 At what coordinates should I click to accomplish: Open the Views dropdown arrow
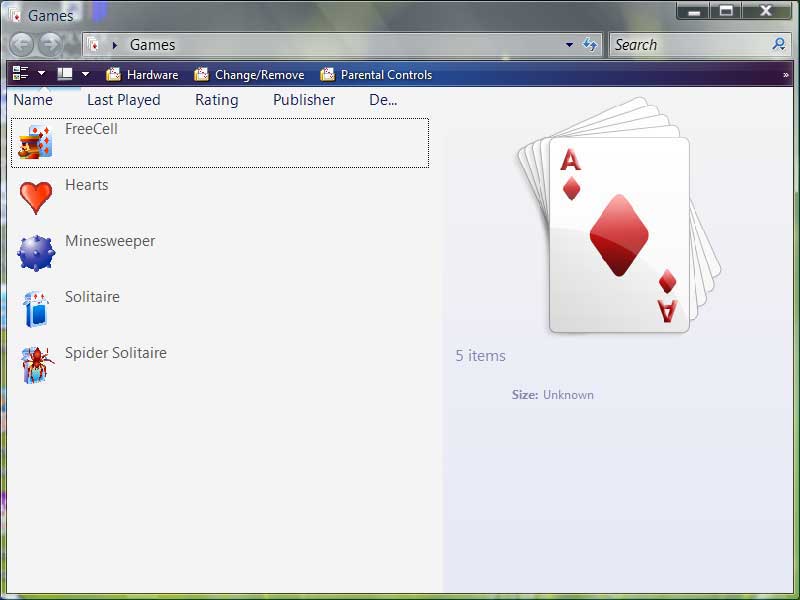pos(41,74)
